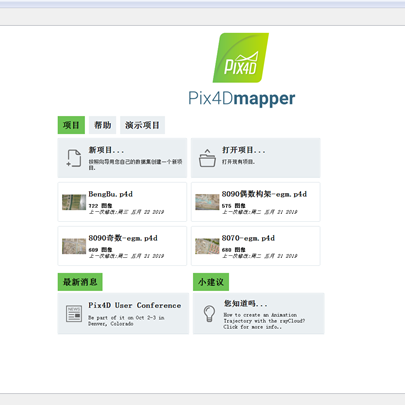Click the BengBu.p4d project title
The height and width of the screenshot is (405, 405).
pyautogui.click(x=111, y=194)
